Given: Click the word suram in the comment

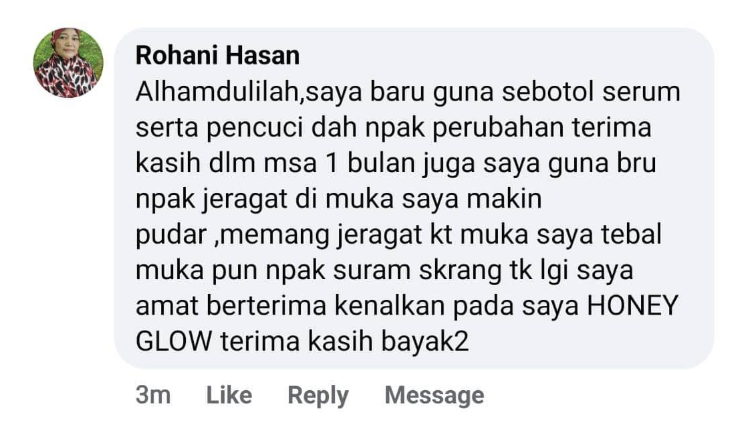Looking at the screenshot, I should [x=372, y=270].
